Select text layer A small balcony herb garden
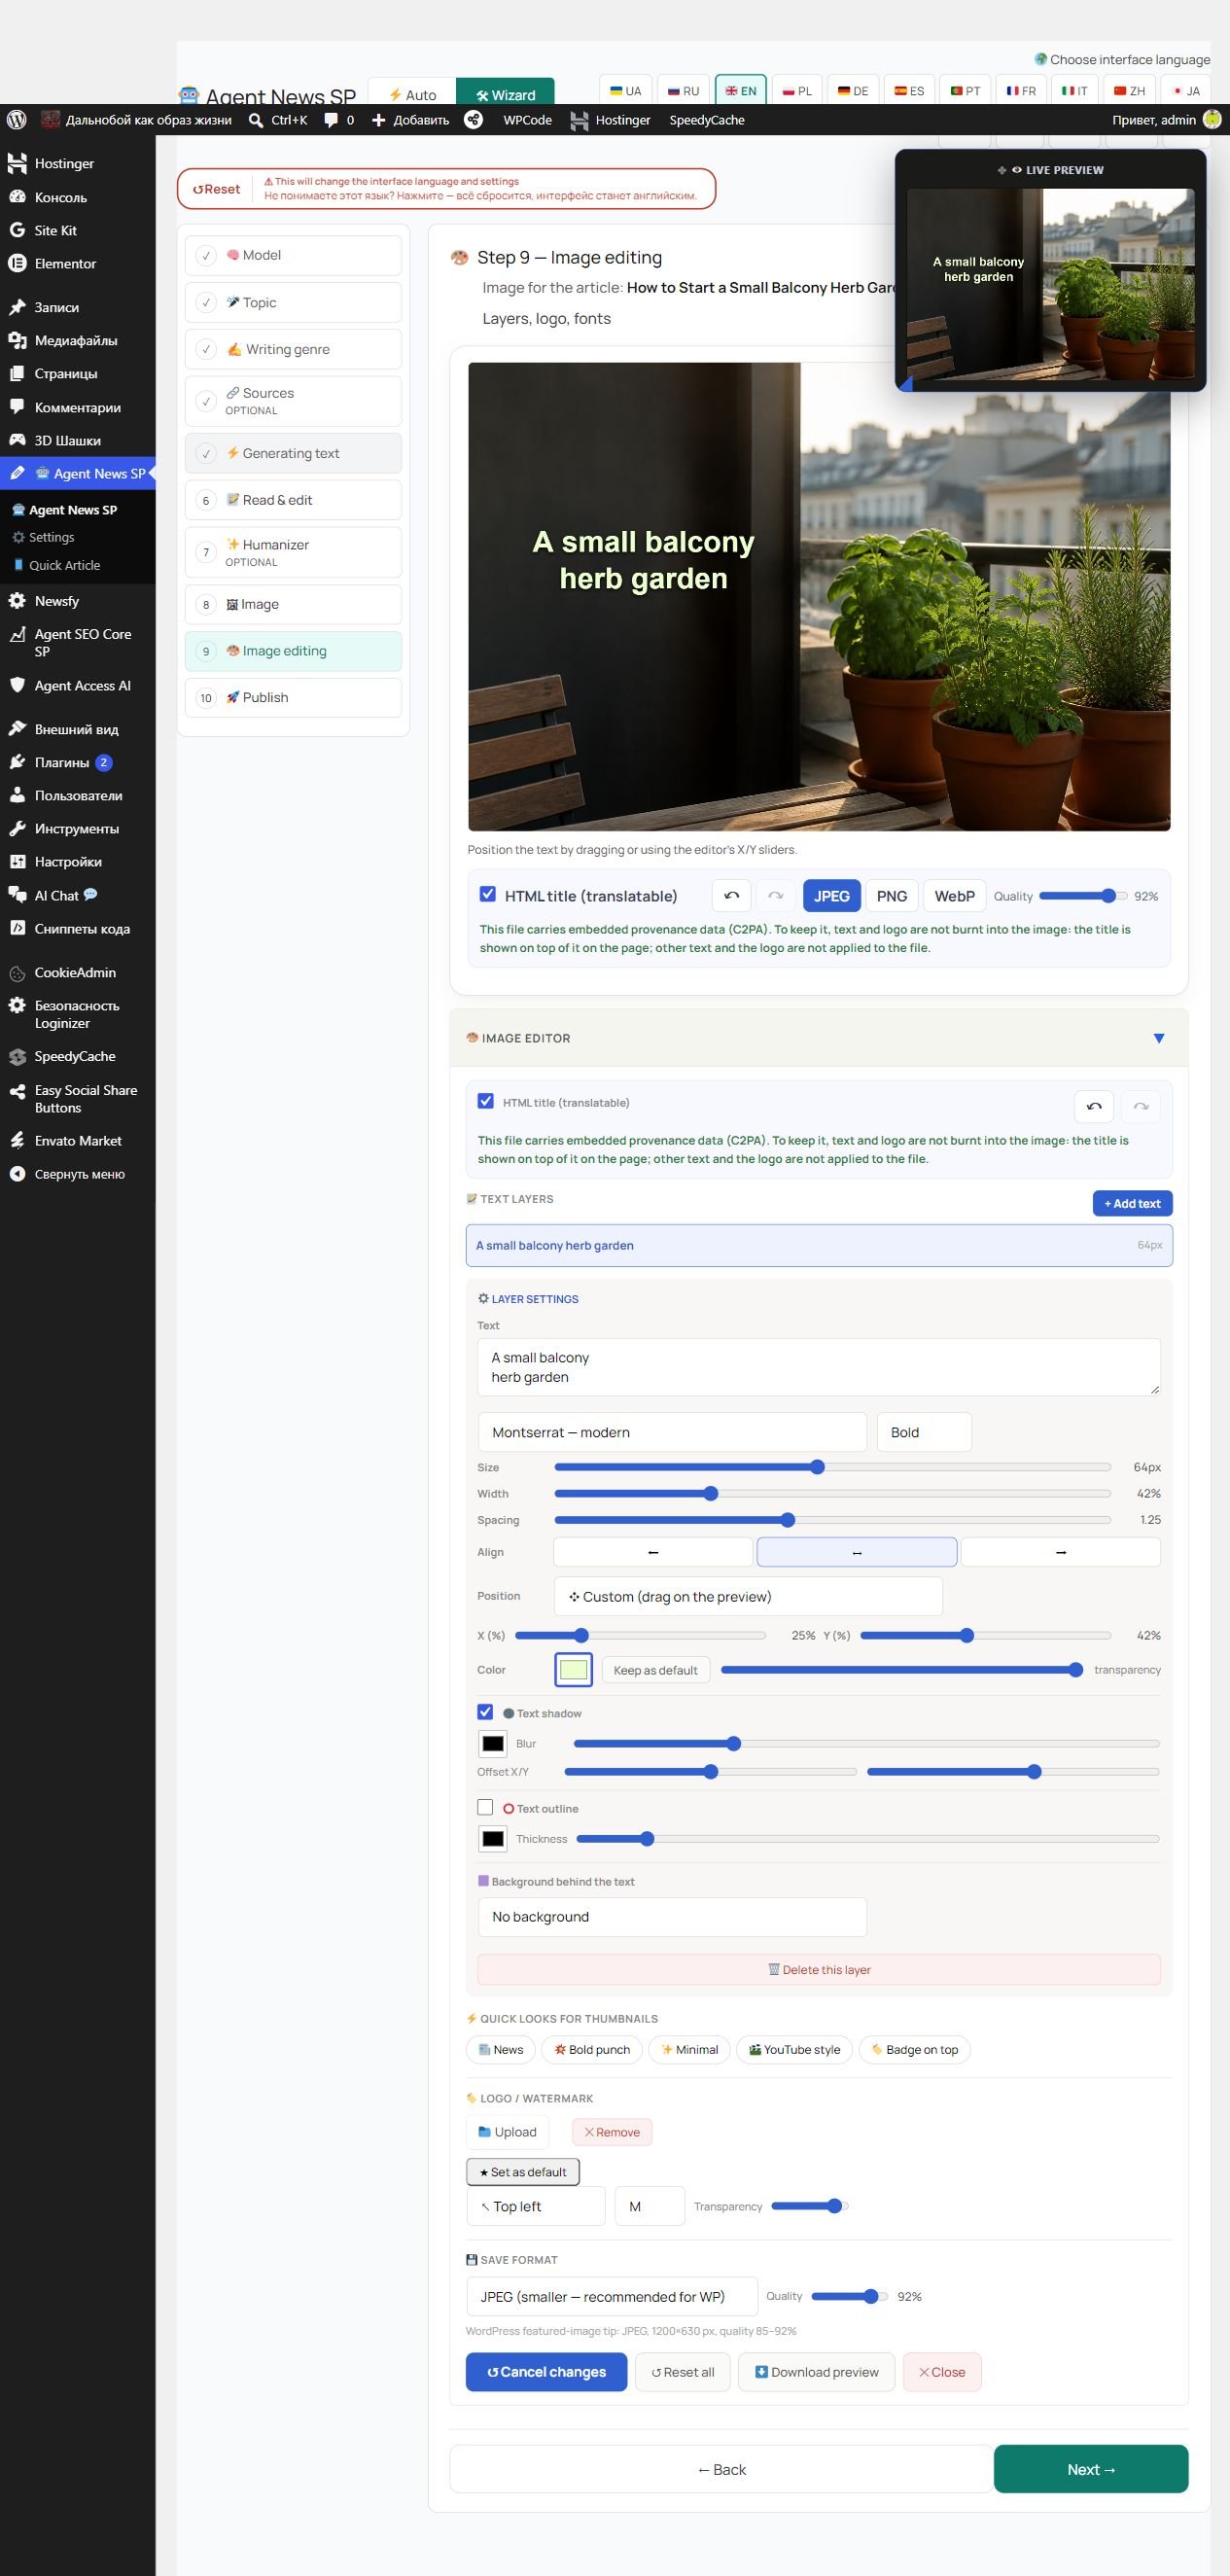The height and width of the screenshot is (2576, 1230). [819, 1245]
